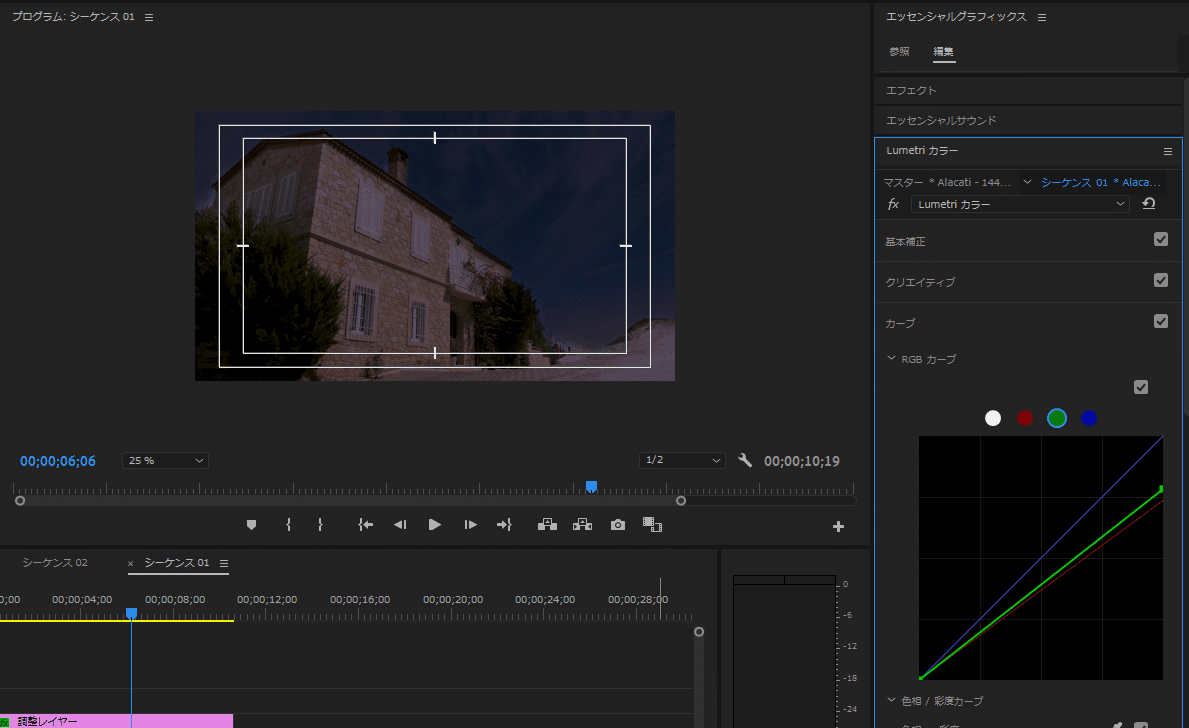Select the white luma curve channel

pos(993,418)
